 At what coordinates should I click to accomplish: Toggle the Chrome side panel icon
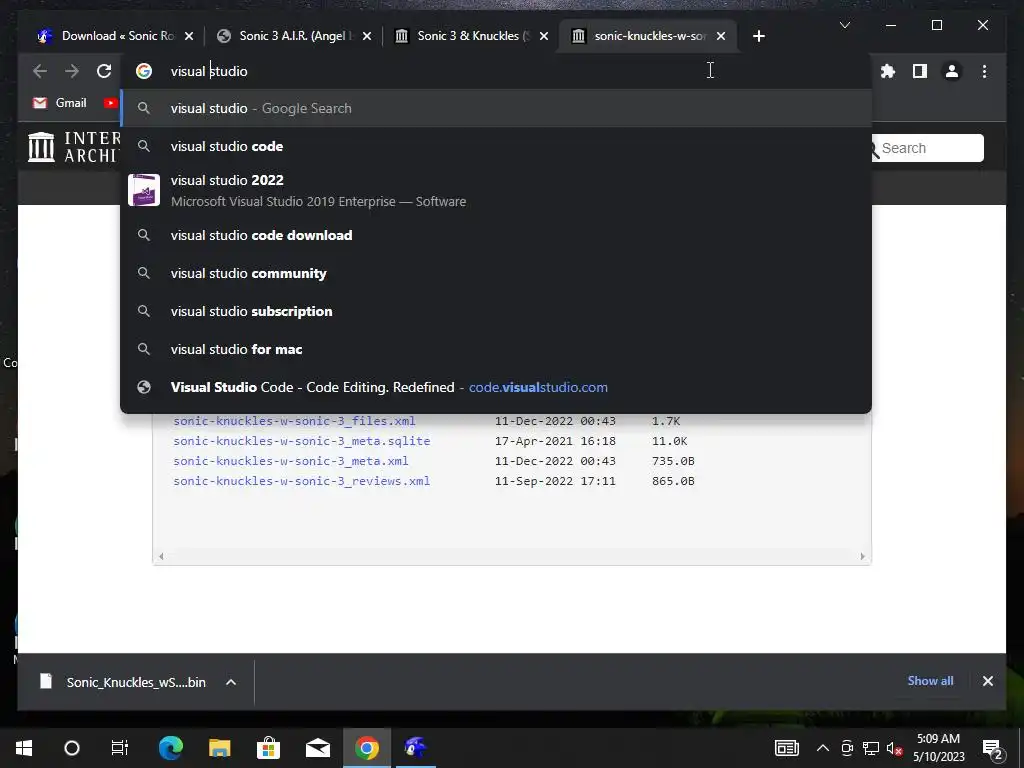(x=920, y=71)
